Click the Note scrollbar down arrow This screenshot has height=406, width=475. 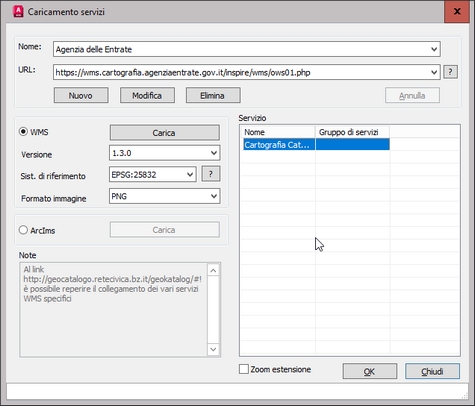coord(213,349)
